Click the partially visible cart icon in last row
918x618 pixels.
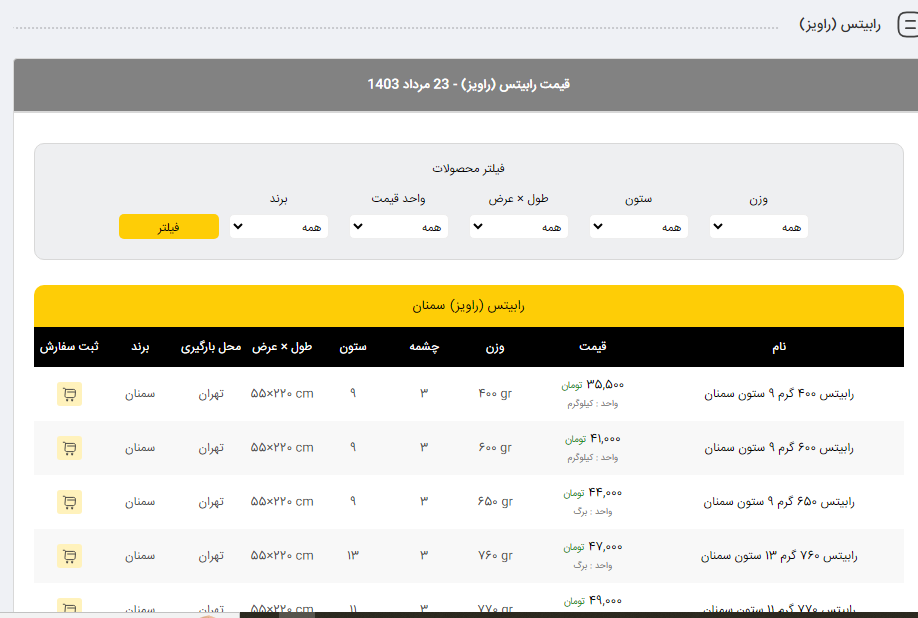point(69,606)
